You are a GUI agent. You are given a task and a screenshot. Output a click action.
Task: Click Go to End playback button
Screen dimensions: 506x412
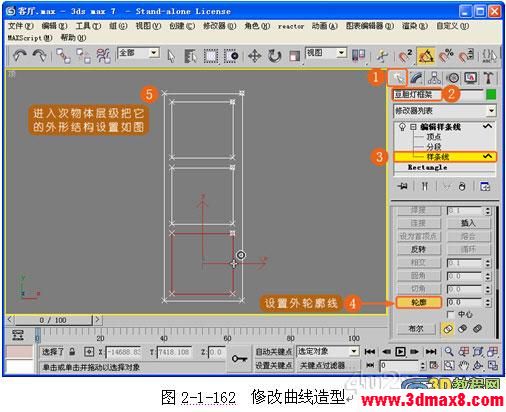pyautogui.click(x=431, y=351)
